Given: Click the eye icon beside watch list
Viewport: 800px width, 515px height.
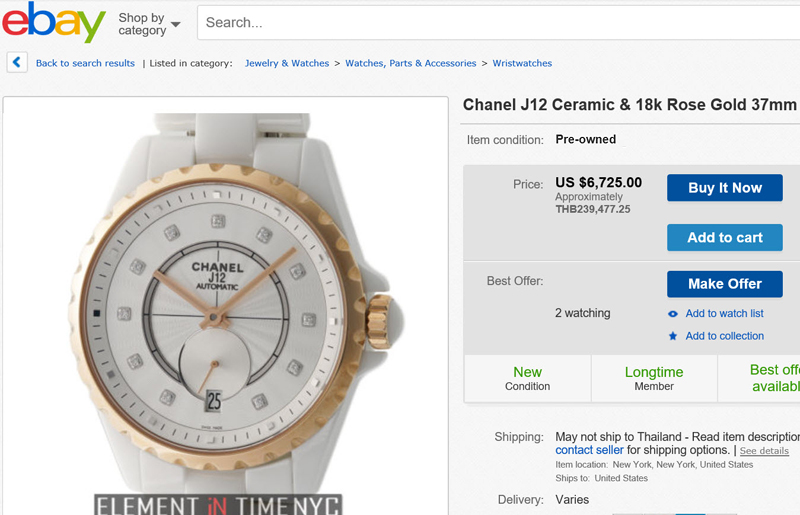Looking at the screenshot, I should (673, 314).
